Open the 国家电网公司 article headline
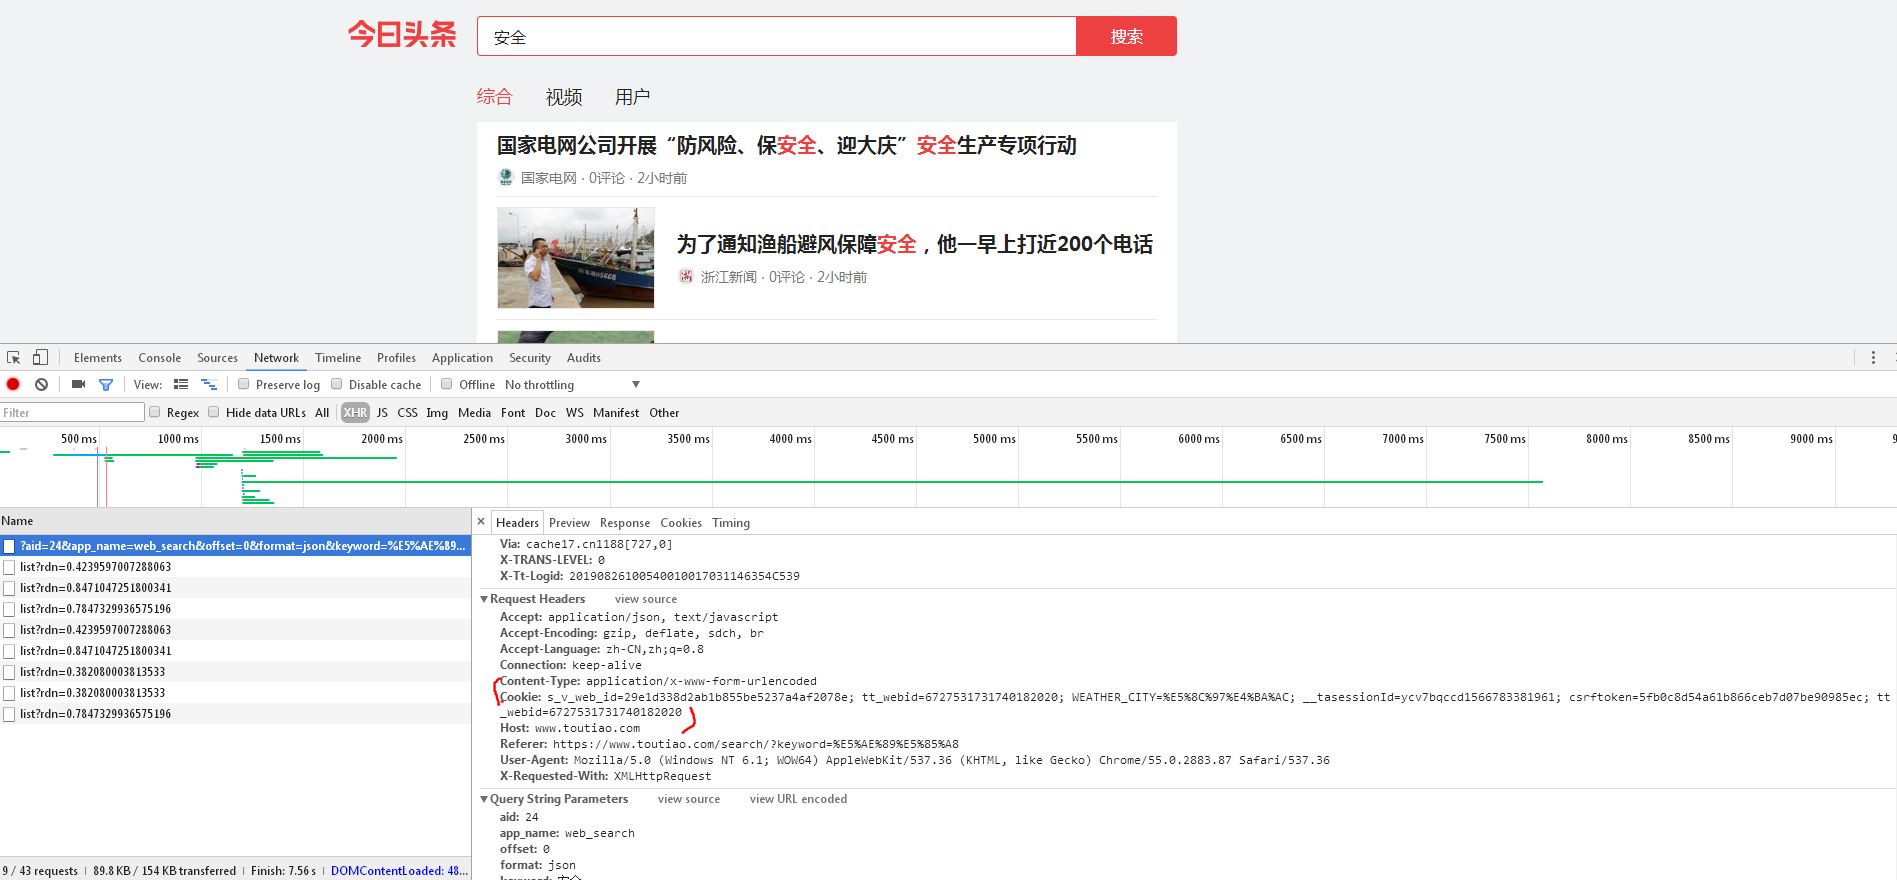The image size is (1897, 880). click(x=787, y=145)
